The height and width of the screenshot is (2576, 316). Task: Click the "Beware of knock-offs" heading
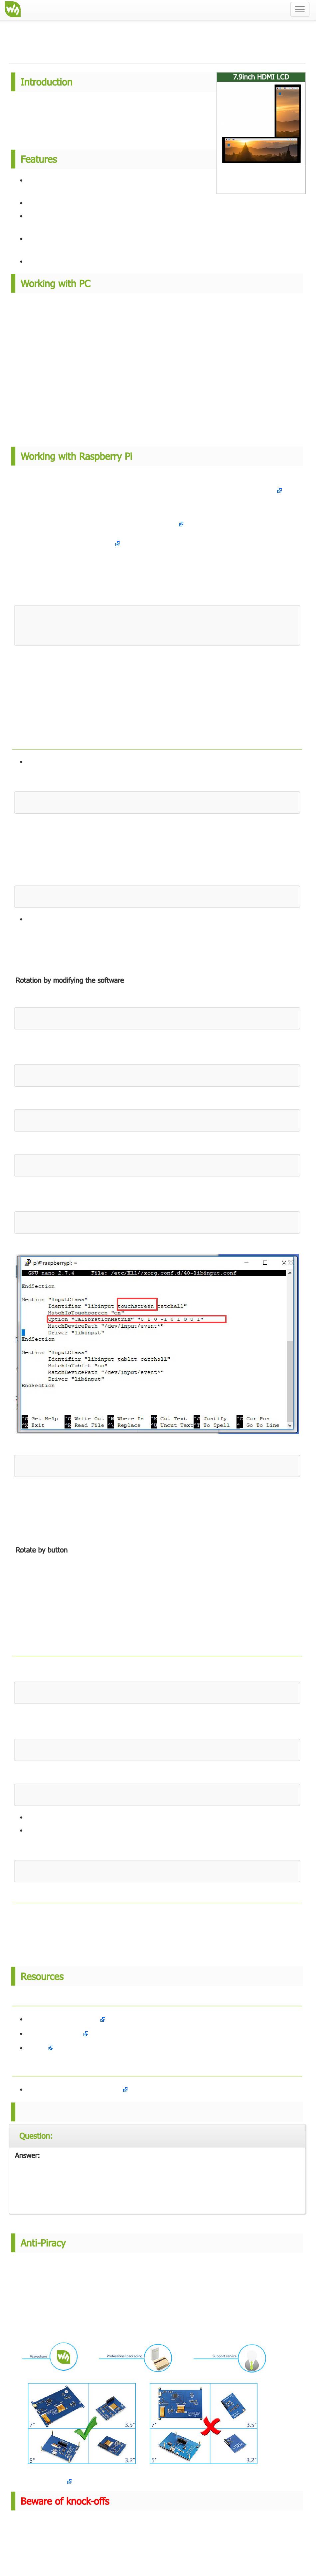65,2501
